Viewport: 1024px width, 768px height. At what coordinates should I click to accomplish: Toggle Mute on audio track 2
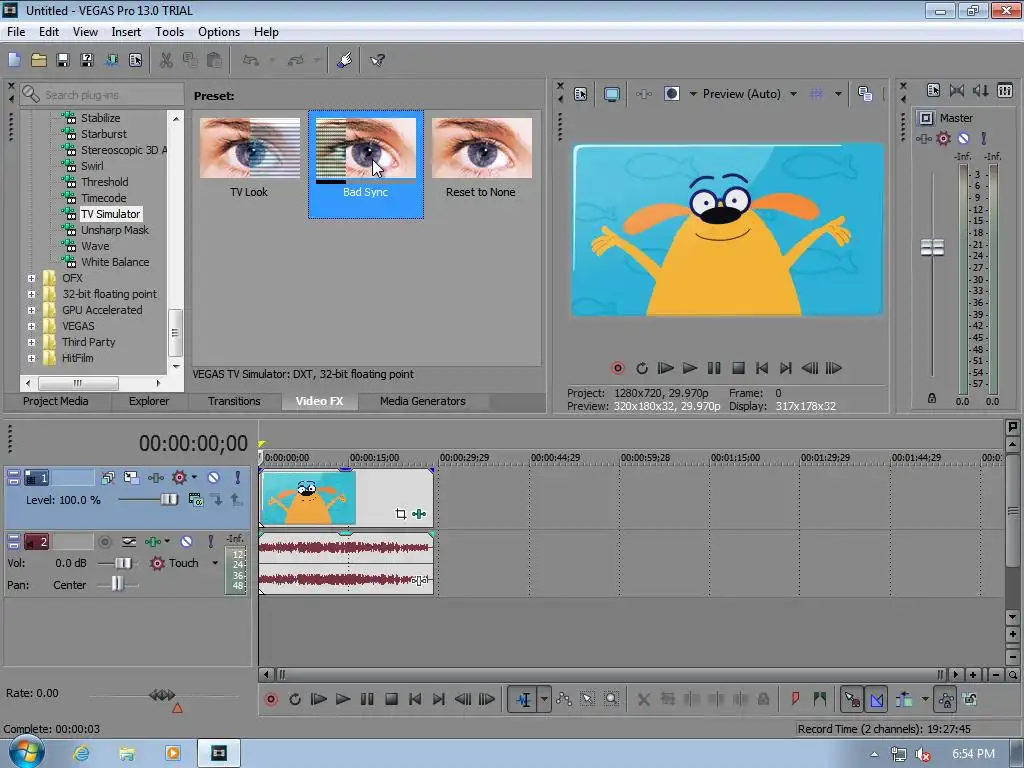[x=186, y=541]
